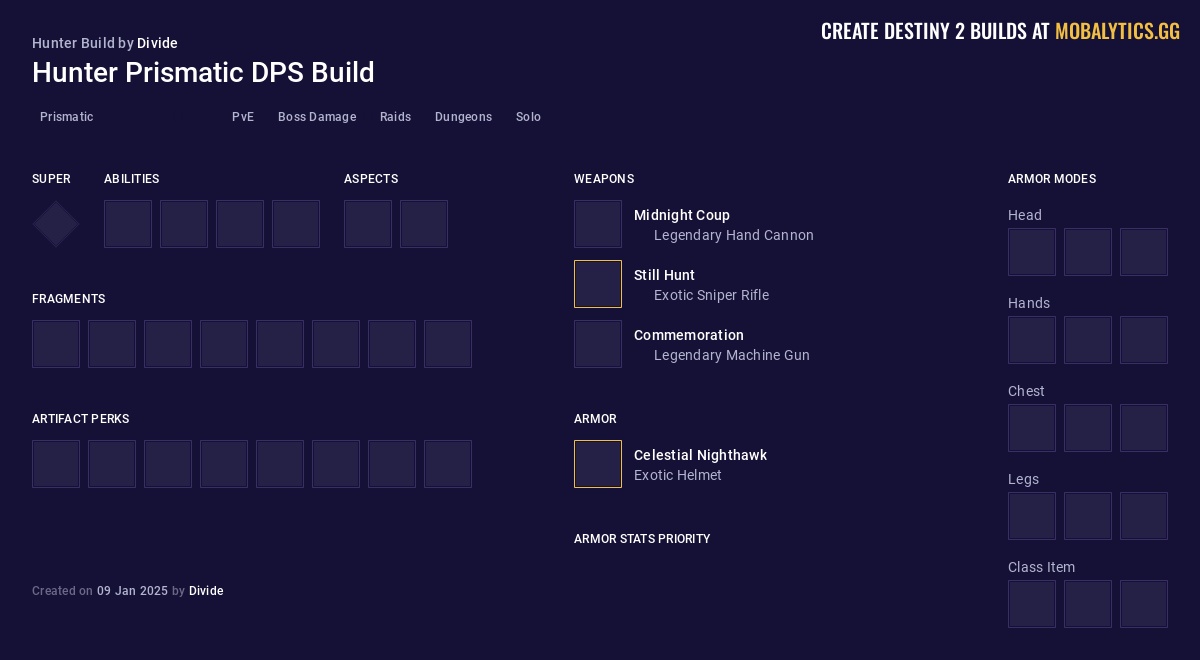Screen dimensions: 1200x660
Task: Click the Armor Stats Priority heading
Action: [642, 539]
